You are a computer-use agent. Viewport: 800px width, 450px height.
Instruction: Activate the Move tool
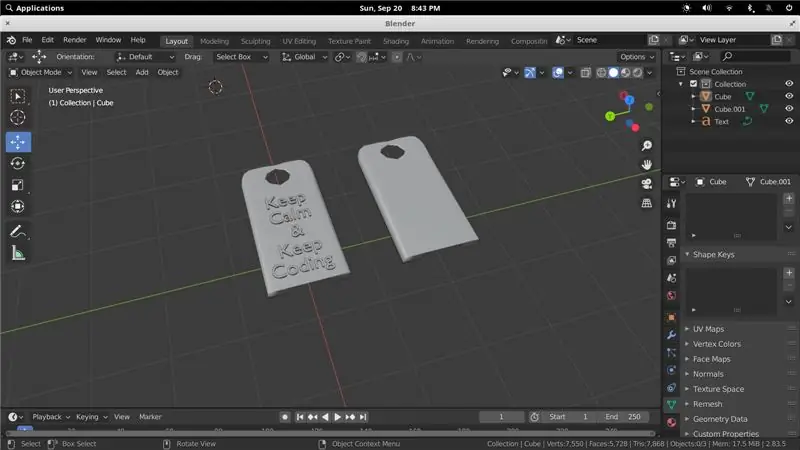pyautogui.click(x=18, y=142)
